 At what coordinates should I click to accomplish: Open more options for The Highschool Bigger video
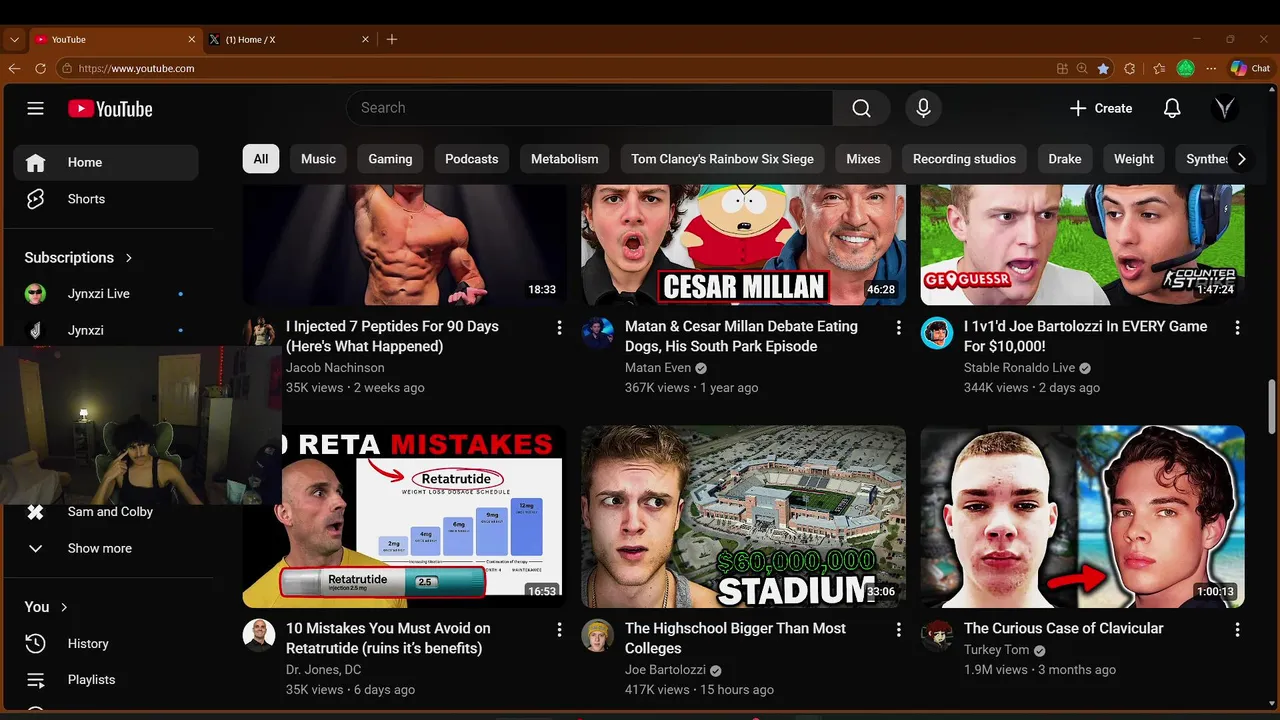(x=898, y=630)
